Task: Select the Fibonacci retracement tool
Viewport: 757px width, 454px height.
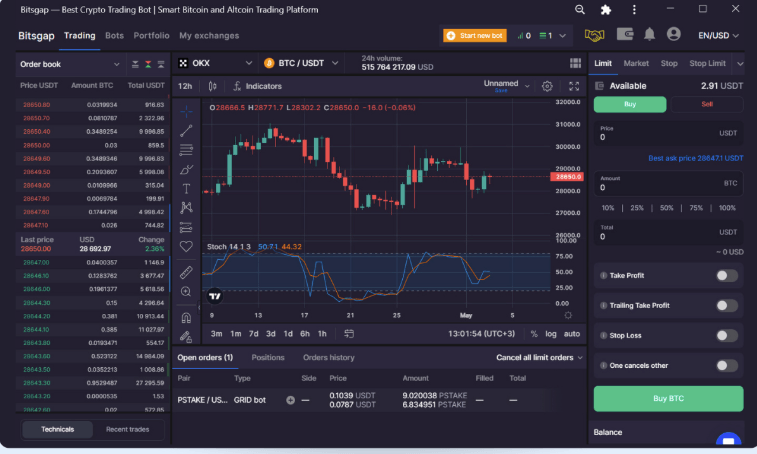Action: (186, 150)
